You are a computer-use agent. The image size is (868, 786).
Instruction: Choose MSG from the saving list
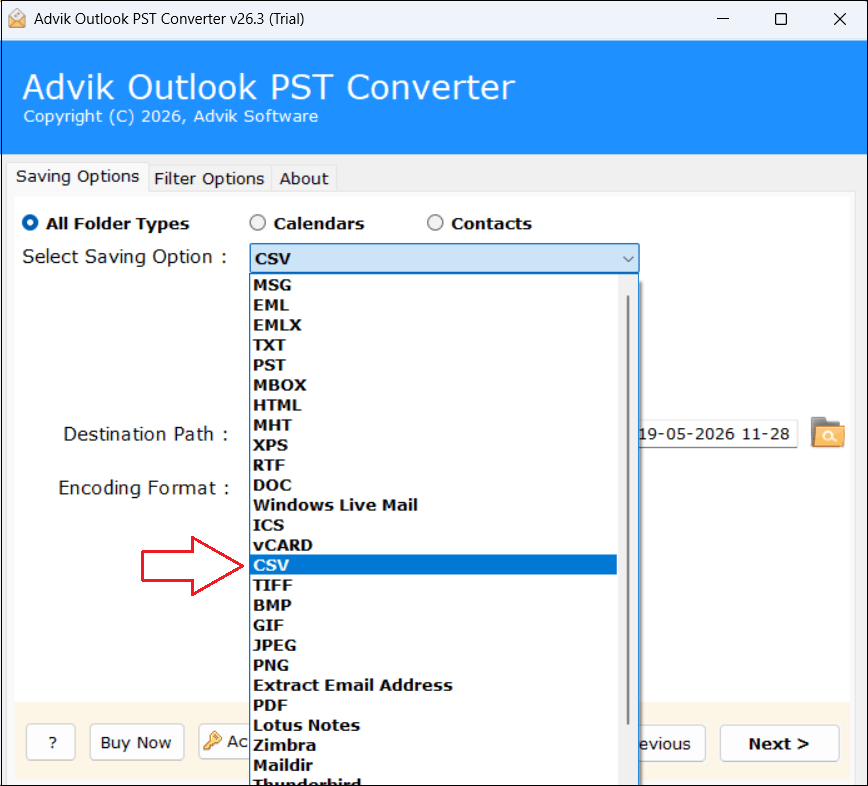[434, 285]
